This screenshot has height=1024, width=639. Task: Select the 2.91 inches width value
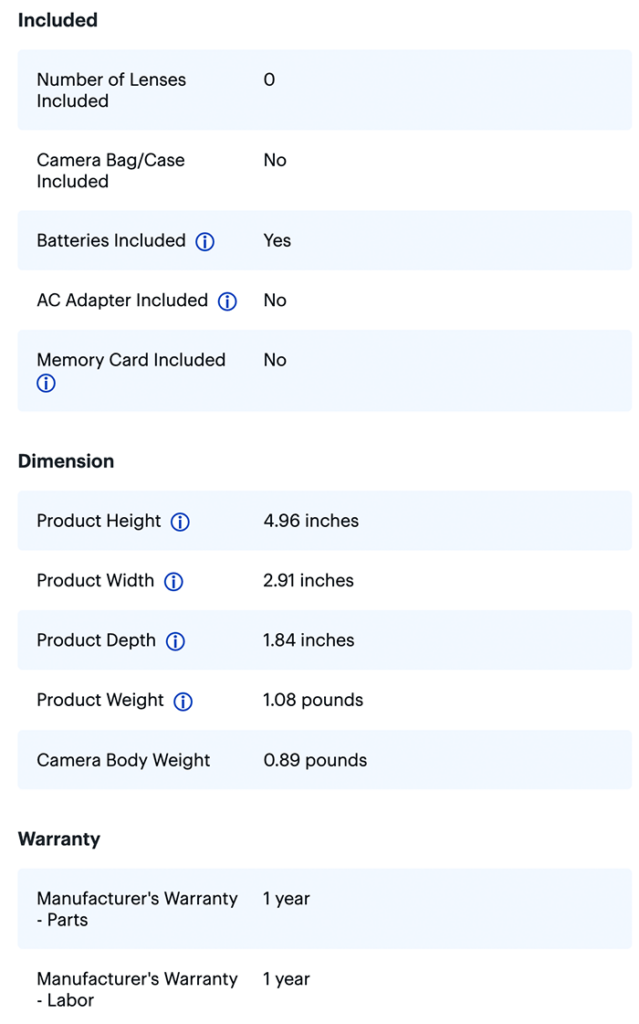(x=308, y=580)
